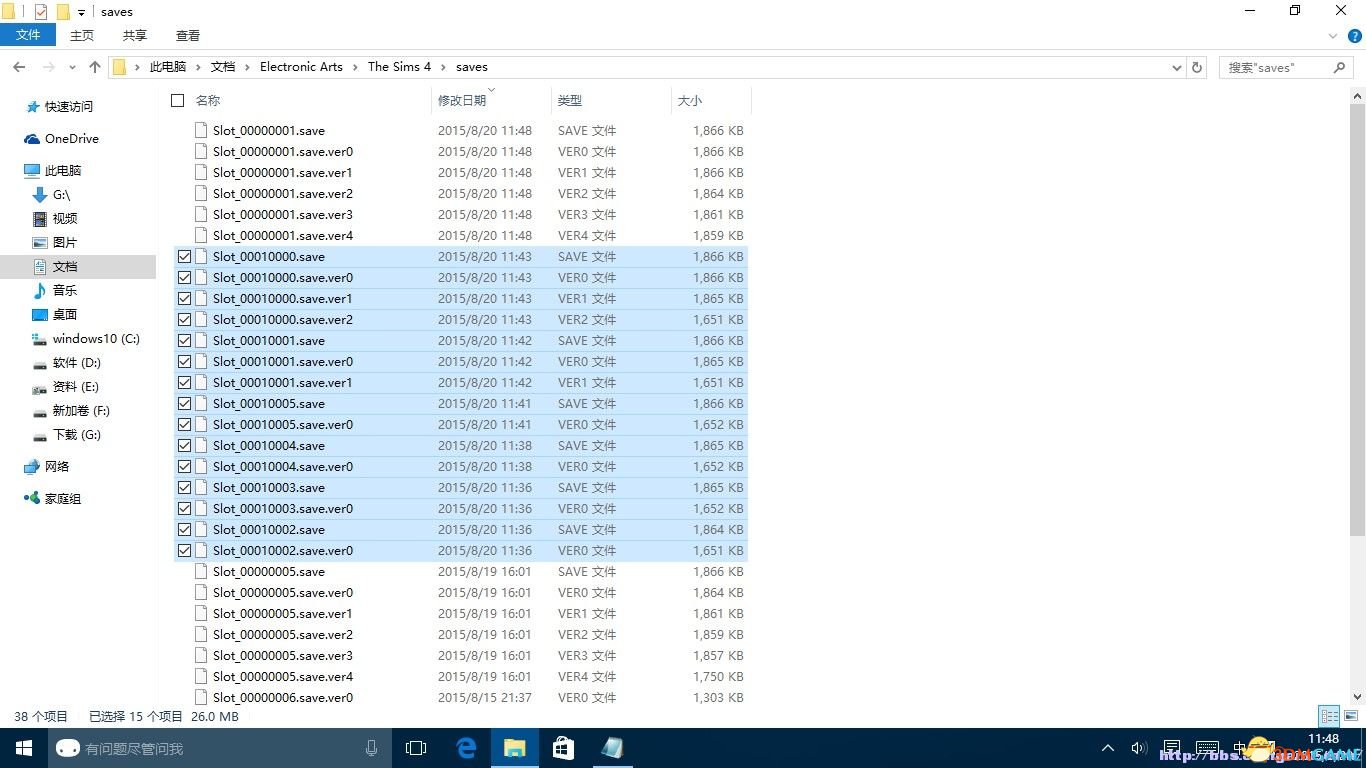Click the search magnifier icon
Image resolution: width=1366 pixels, height=768 pixels.
pyautogui.click(x=1340, y=67)
